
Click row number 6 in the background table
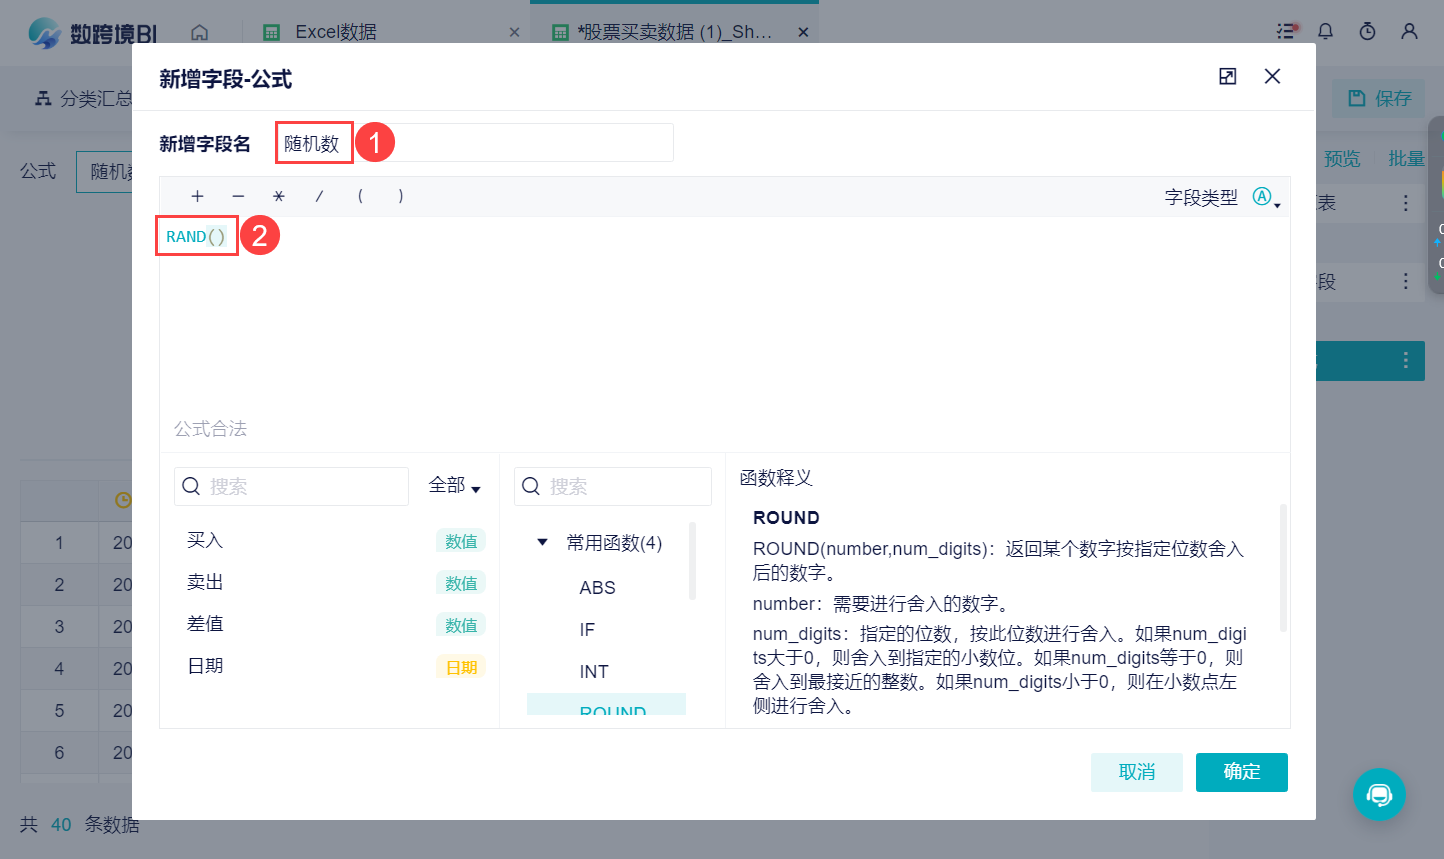pos(59,753)
